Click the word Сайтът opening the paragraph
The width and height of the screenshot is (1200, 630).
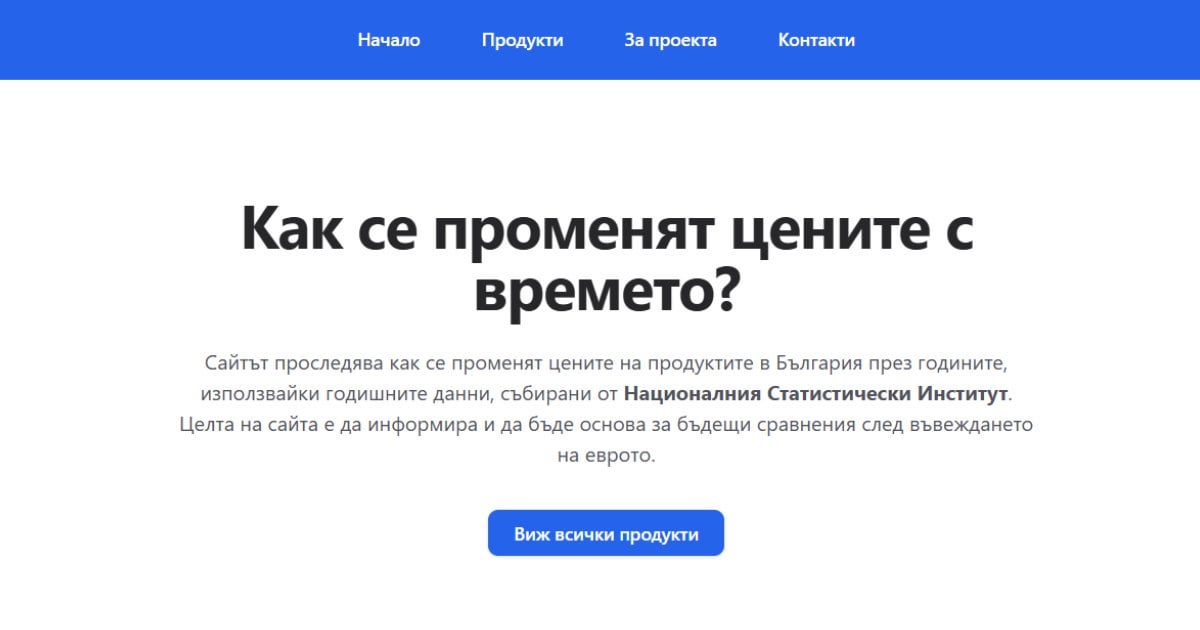click(x=236, y=361)
